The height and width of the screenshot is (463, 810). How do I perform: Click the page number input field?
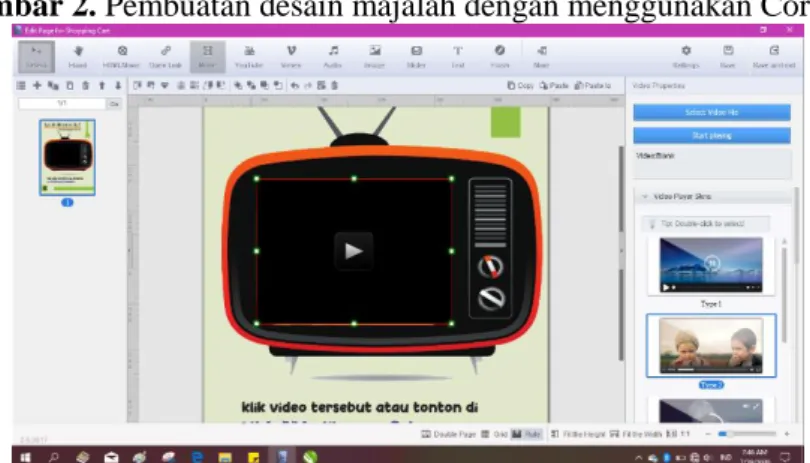62,103
